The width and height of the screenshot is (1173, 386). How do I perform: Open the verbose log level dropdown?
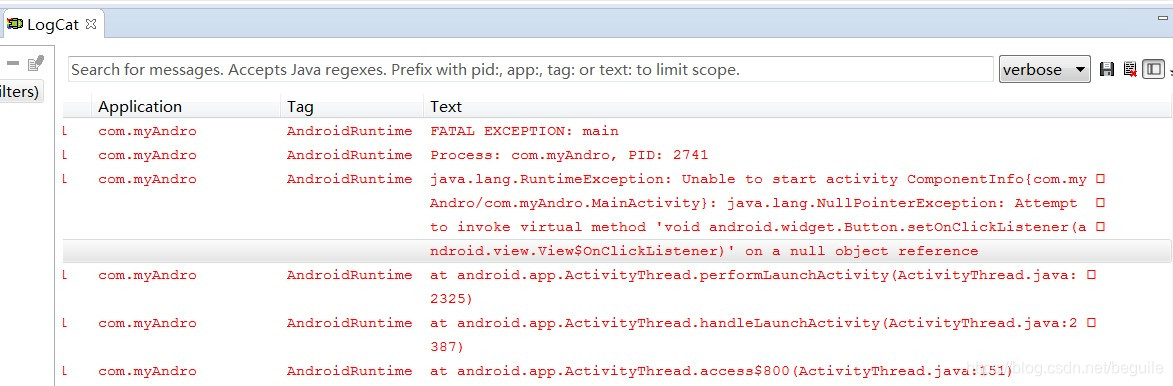(1044, 70)
